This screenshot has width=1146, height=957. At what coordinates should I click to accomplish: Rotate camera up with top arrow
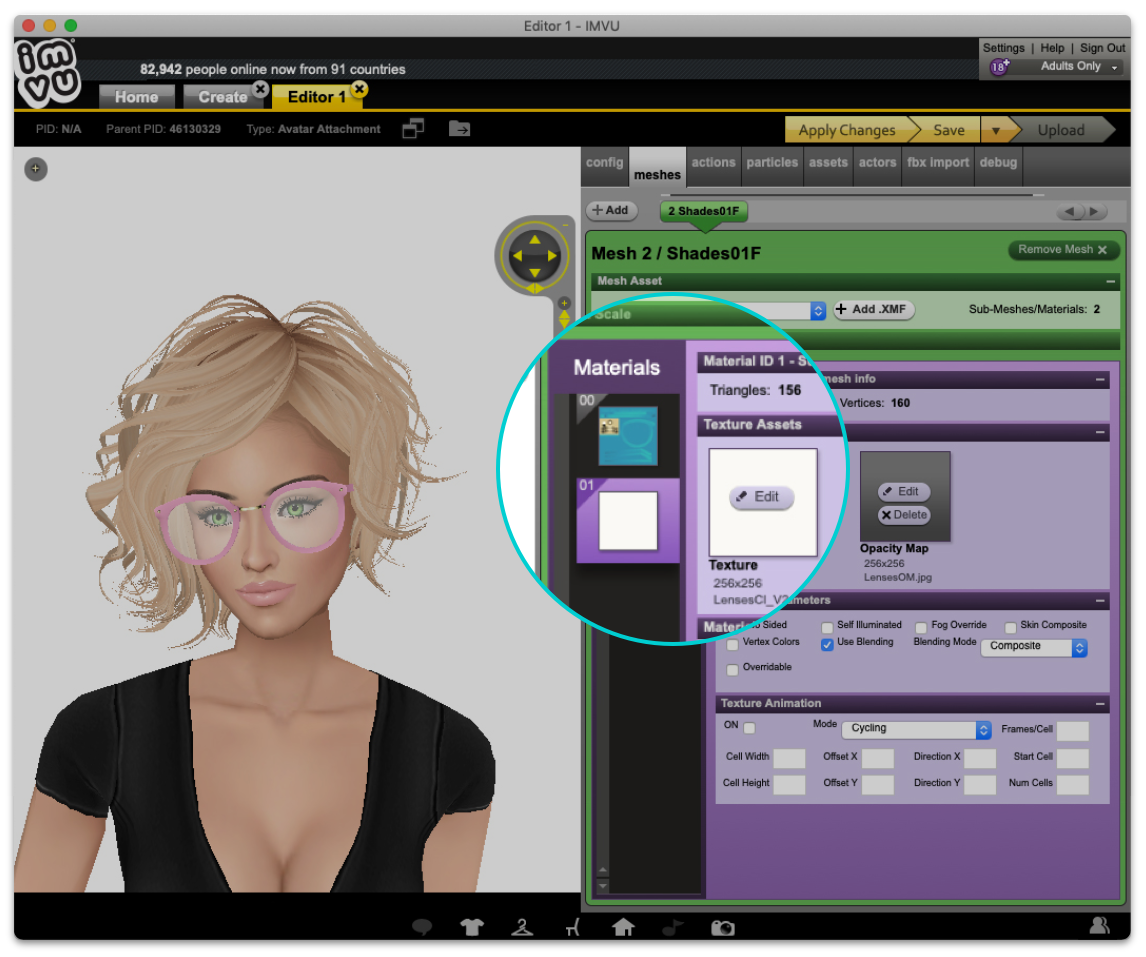coord(535,239)
